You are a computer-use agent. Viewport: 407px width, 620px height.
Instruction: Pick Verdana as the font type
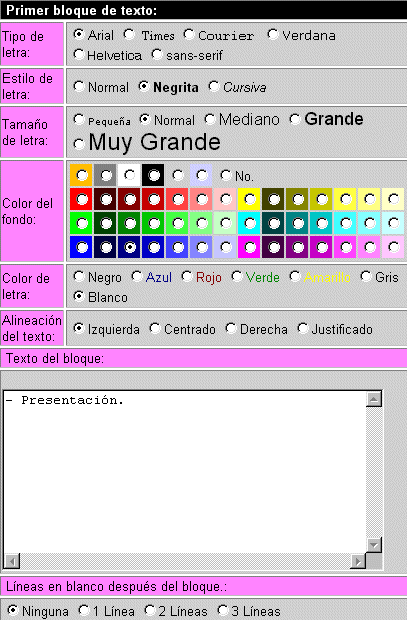point(273,35)
